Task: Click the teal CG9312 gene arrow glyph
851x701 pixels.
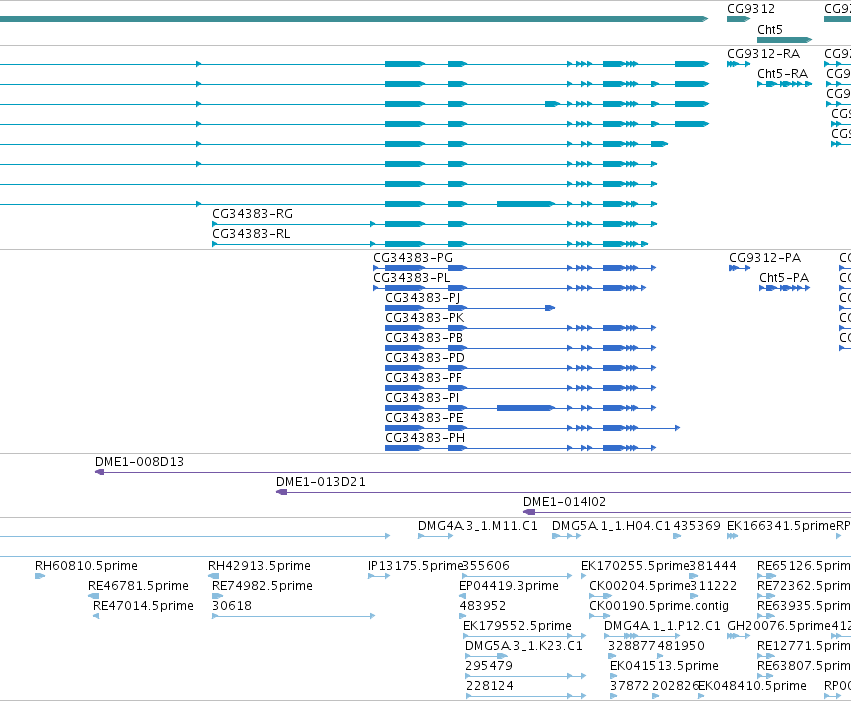Action: [x=738, y=19]
